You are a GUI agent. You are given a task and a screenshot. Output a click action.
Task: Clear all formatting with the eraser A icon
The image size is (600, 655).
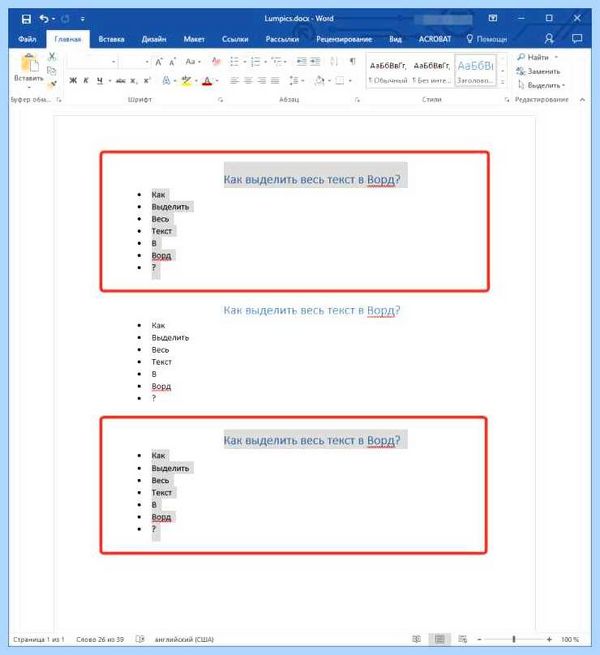coord(216,62)
